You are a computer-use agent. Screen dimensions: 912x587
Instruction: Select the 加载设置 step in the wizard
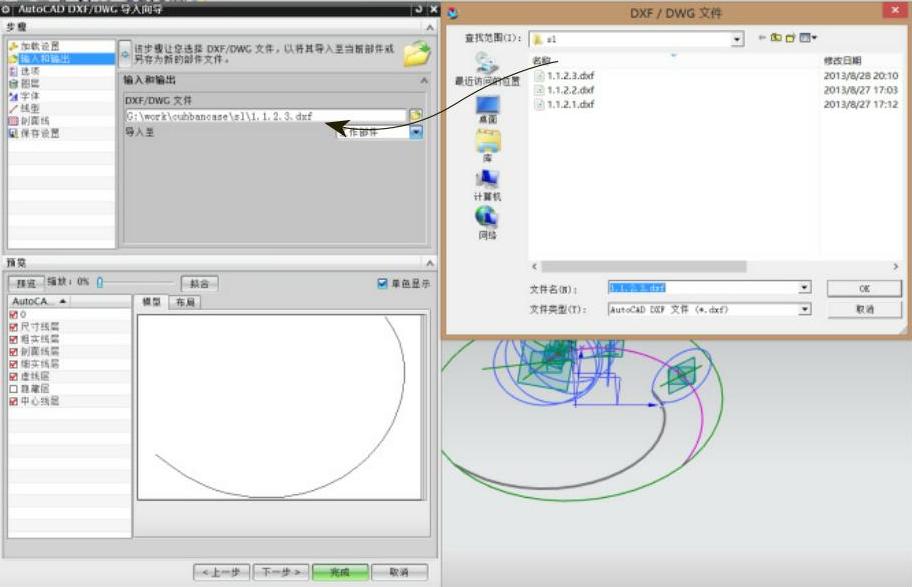tap(40, 46)
